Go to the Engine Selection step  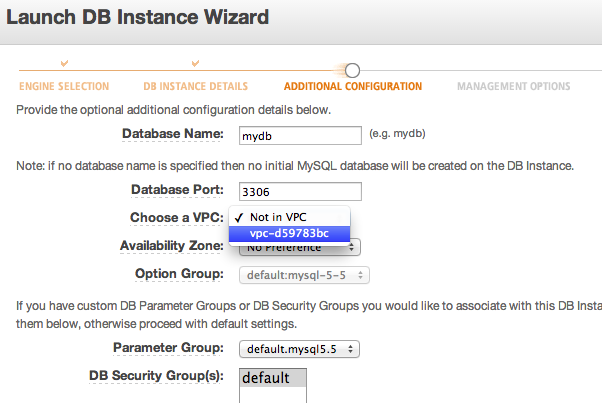tap(64, 86)
